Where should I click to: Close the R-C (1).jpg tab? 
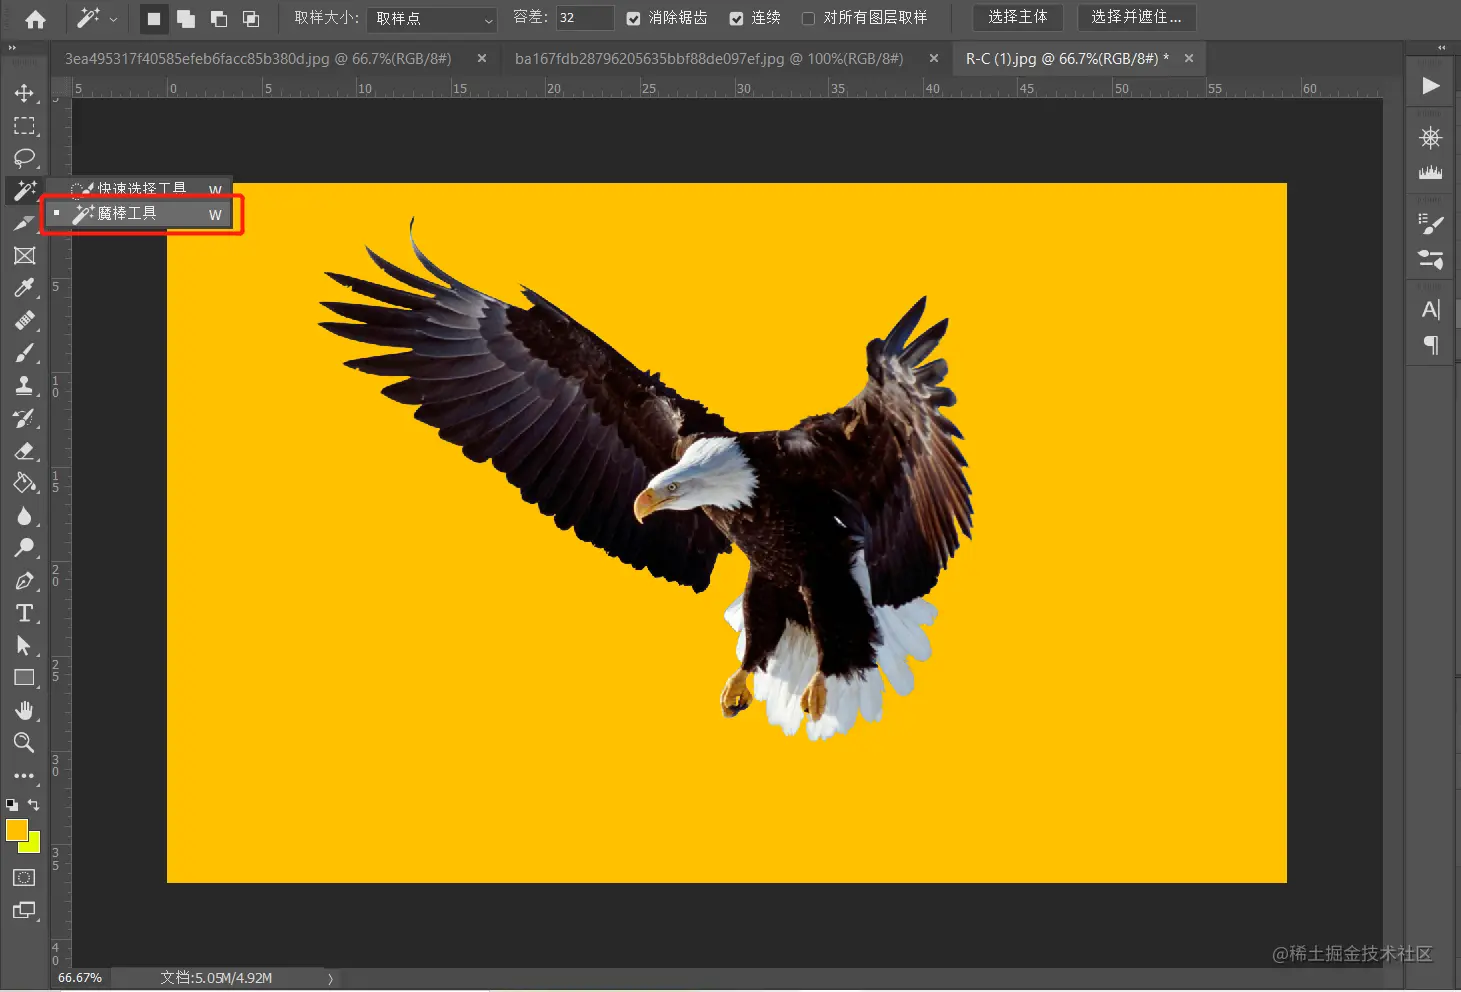[1189, 59]
